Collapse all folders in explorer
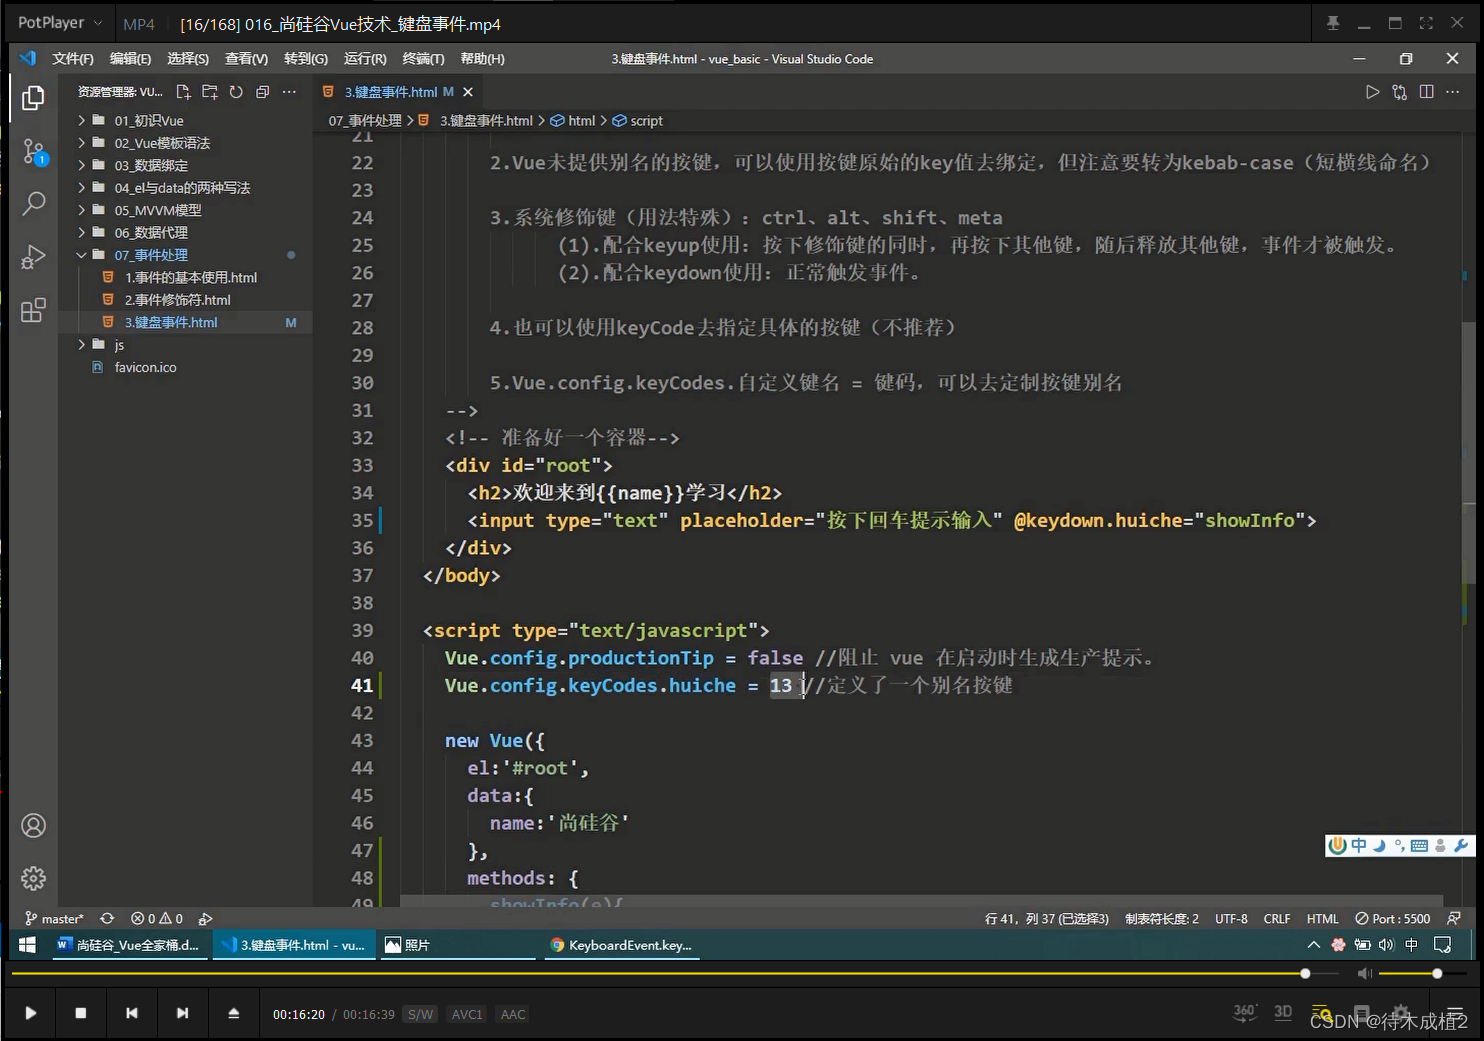This screenshot has width=1484, height=1041. point(262,92)
